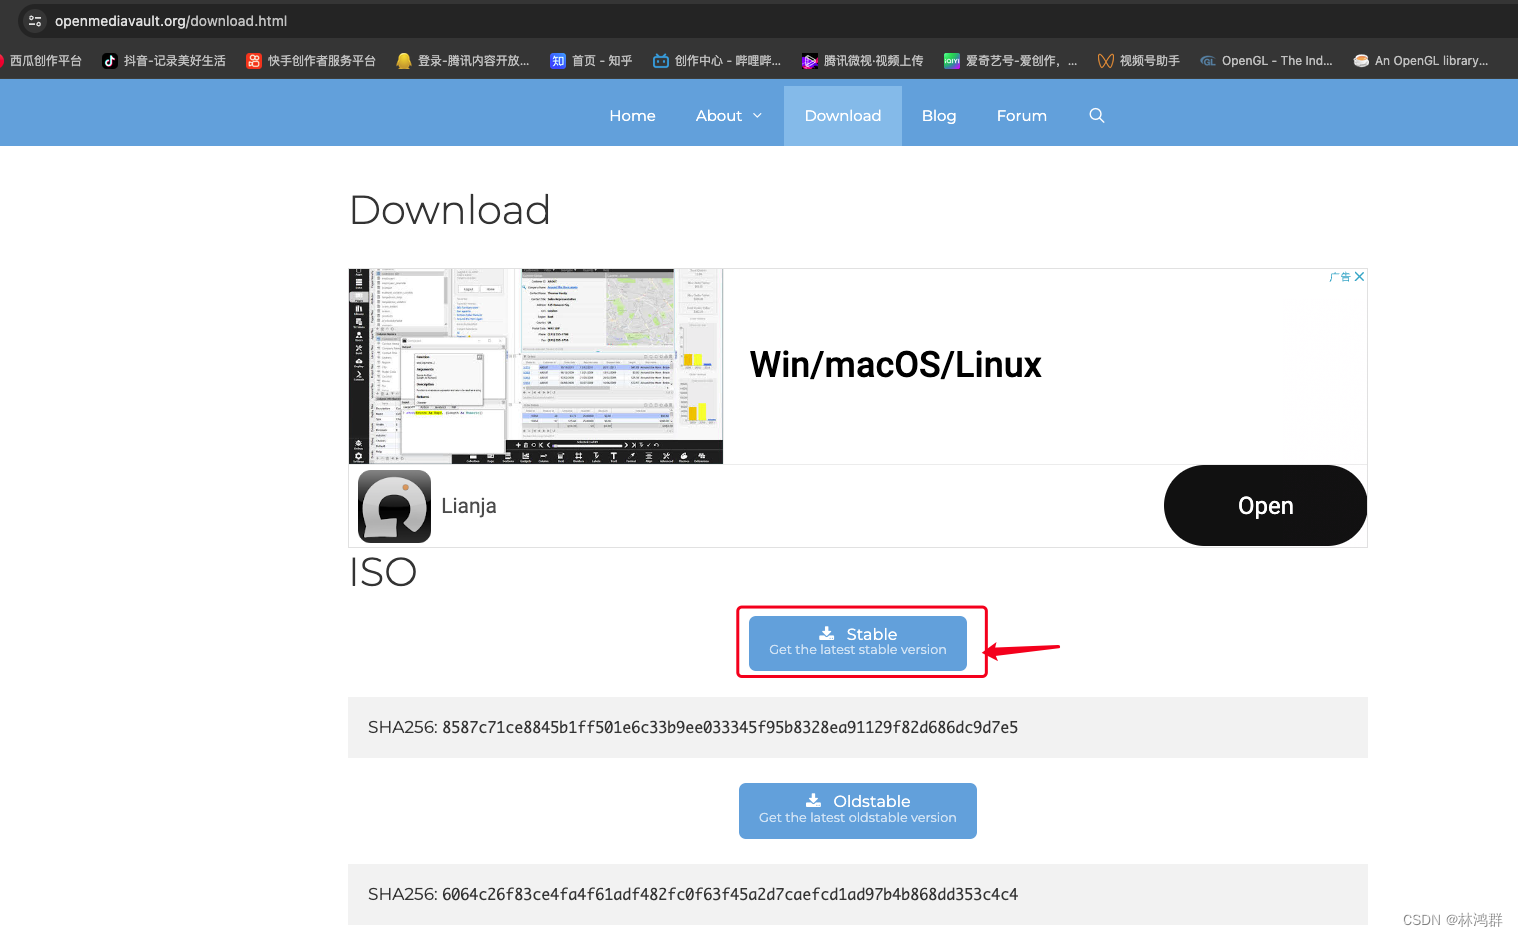Image resolution: width=1518 pixels, height=937 pixels.
Task: Open the TikTok (抖音) bookmark
Action: tap(164, 61)
